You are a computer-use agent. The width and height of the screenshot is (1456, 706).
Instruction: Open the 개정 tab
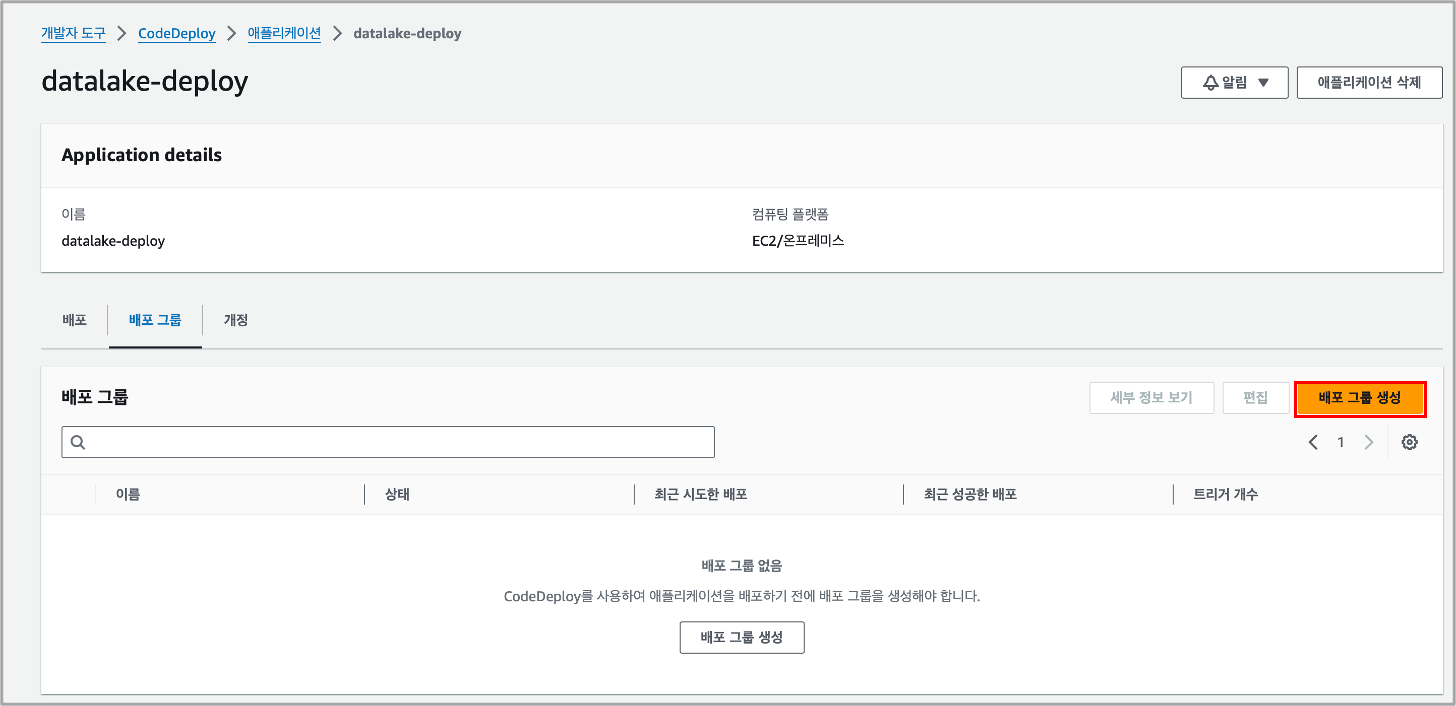tap(236, 320)
